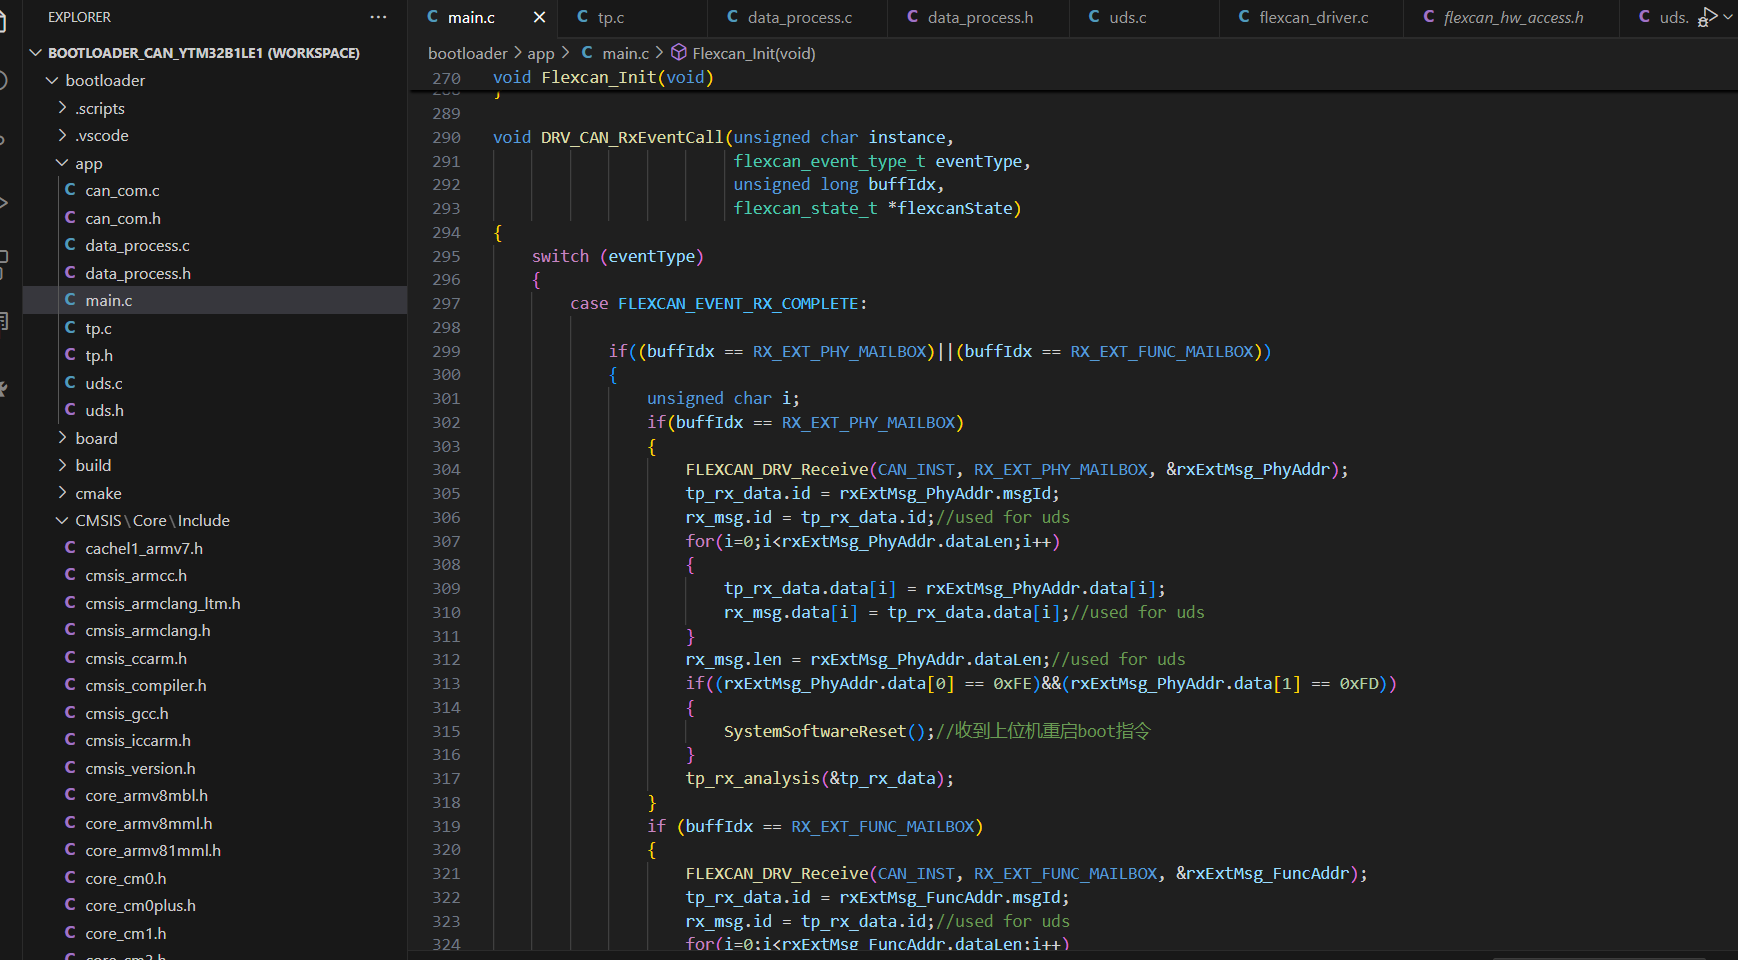Click the C icon beside uds.h file
1738x960 pixels.
tap(70, 410)
